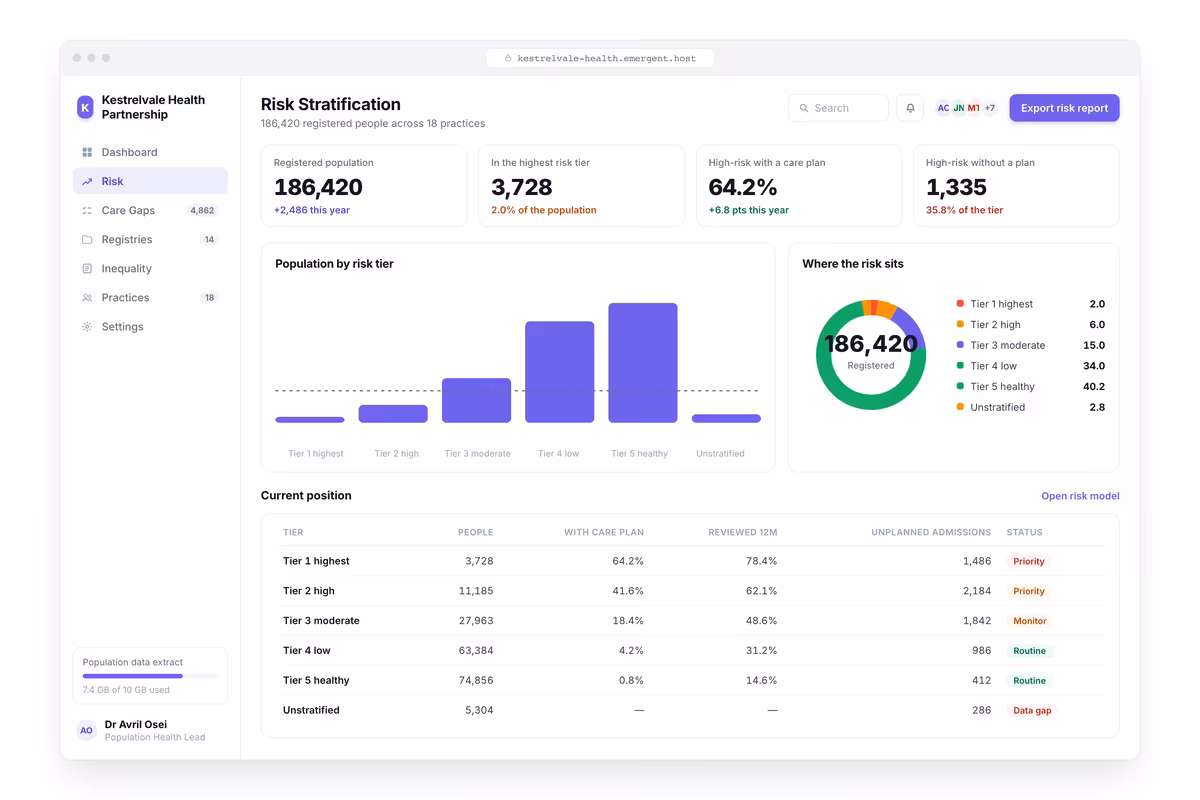Navigate to Inequality
This screenshot has height=800, width=1200.
click(150, 268)
